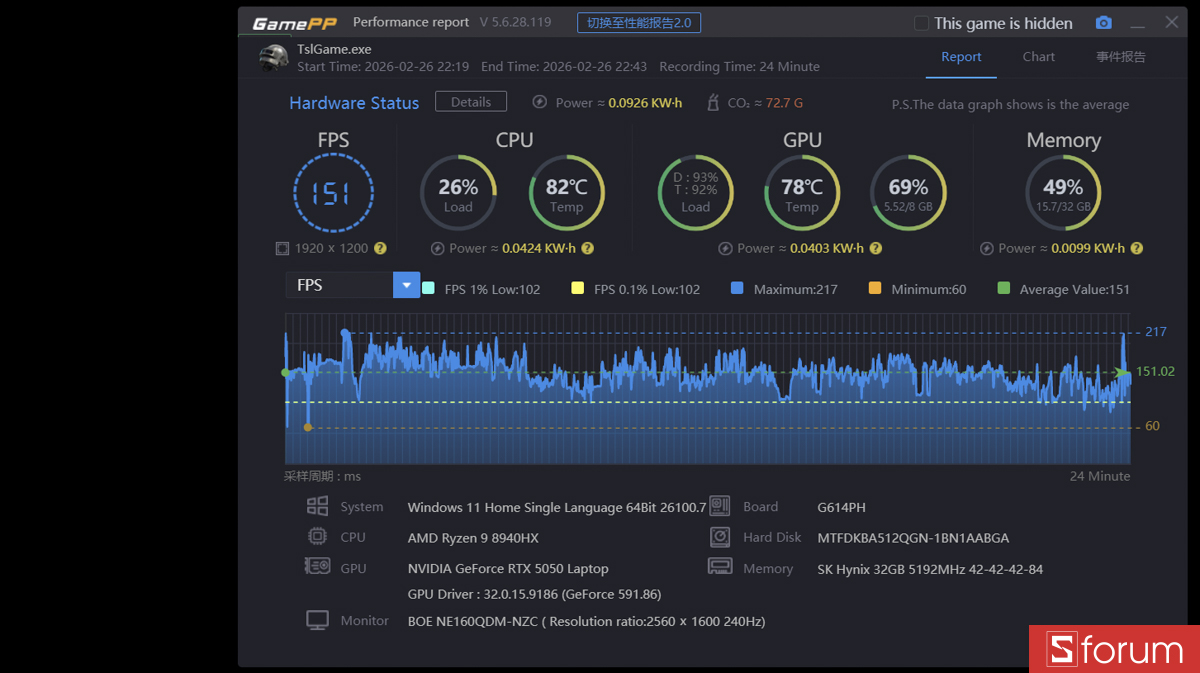Click the Memory icon beside SK Hynix 32GB
The image size is (1200, 673).
pos(720,566)
